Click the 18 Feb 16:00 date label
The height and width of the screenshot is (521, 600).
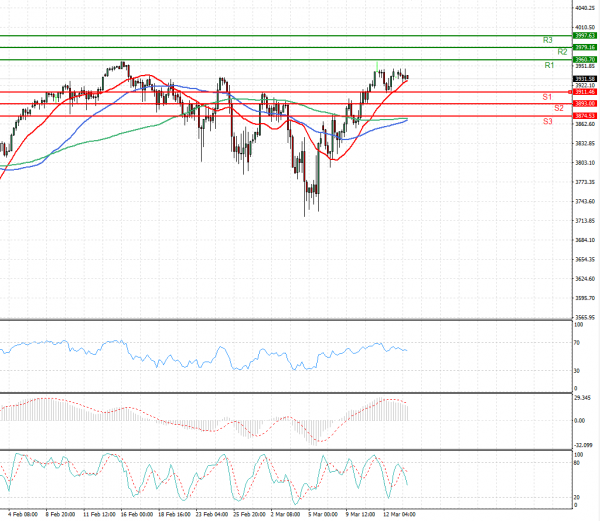(x=174, y=514)
